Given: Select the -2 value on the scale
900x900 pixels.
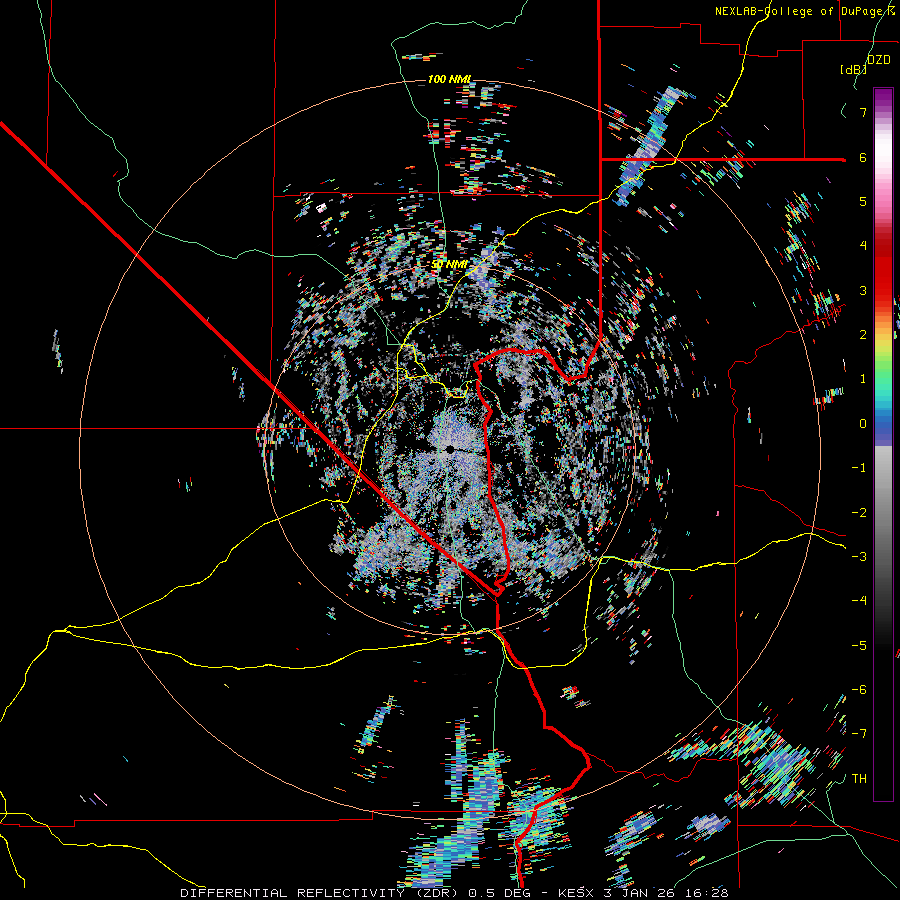Looking at the screenshot, I should (859, 513).
